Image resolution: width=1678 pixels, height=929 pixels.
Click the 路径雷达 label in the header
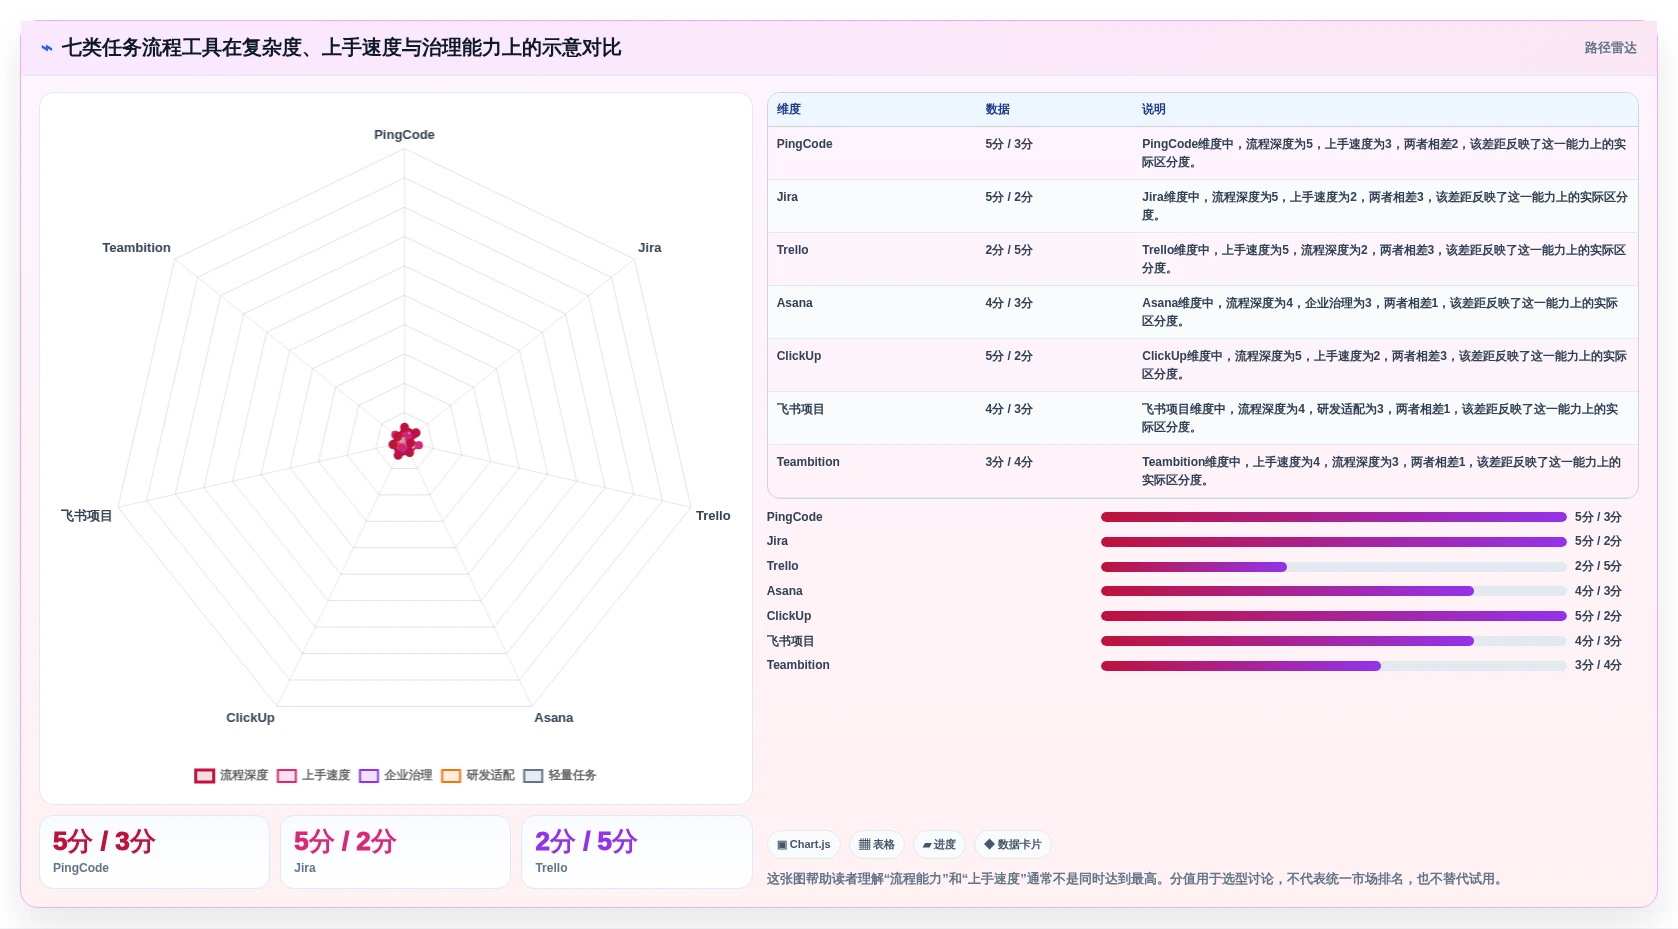pos(1610,48)
